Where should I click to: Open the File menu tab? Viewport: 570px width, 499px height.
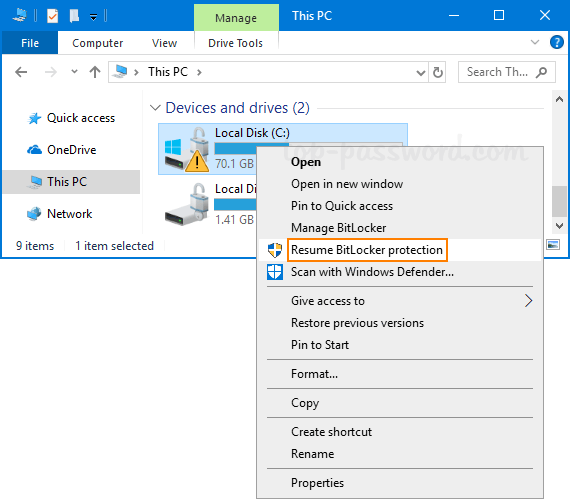click(x=30, y=43)
